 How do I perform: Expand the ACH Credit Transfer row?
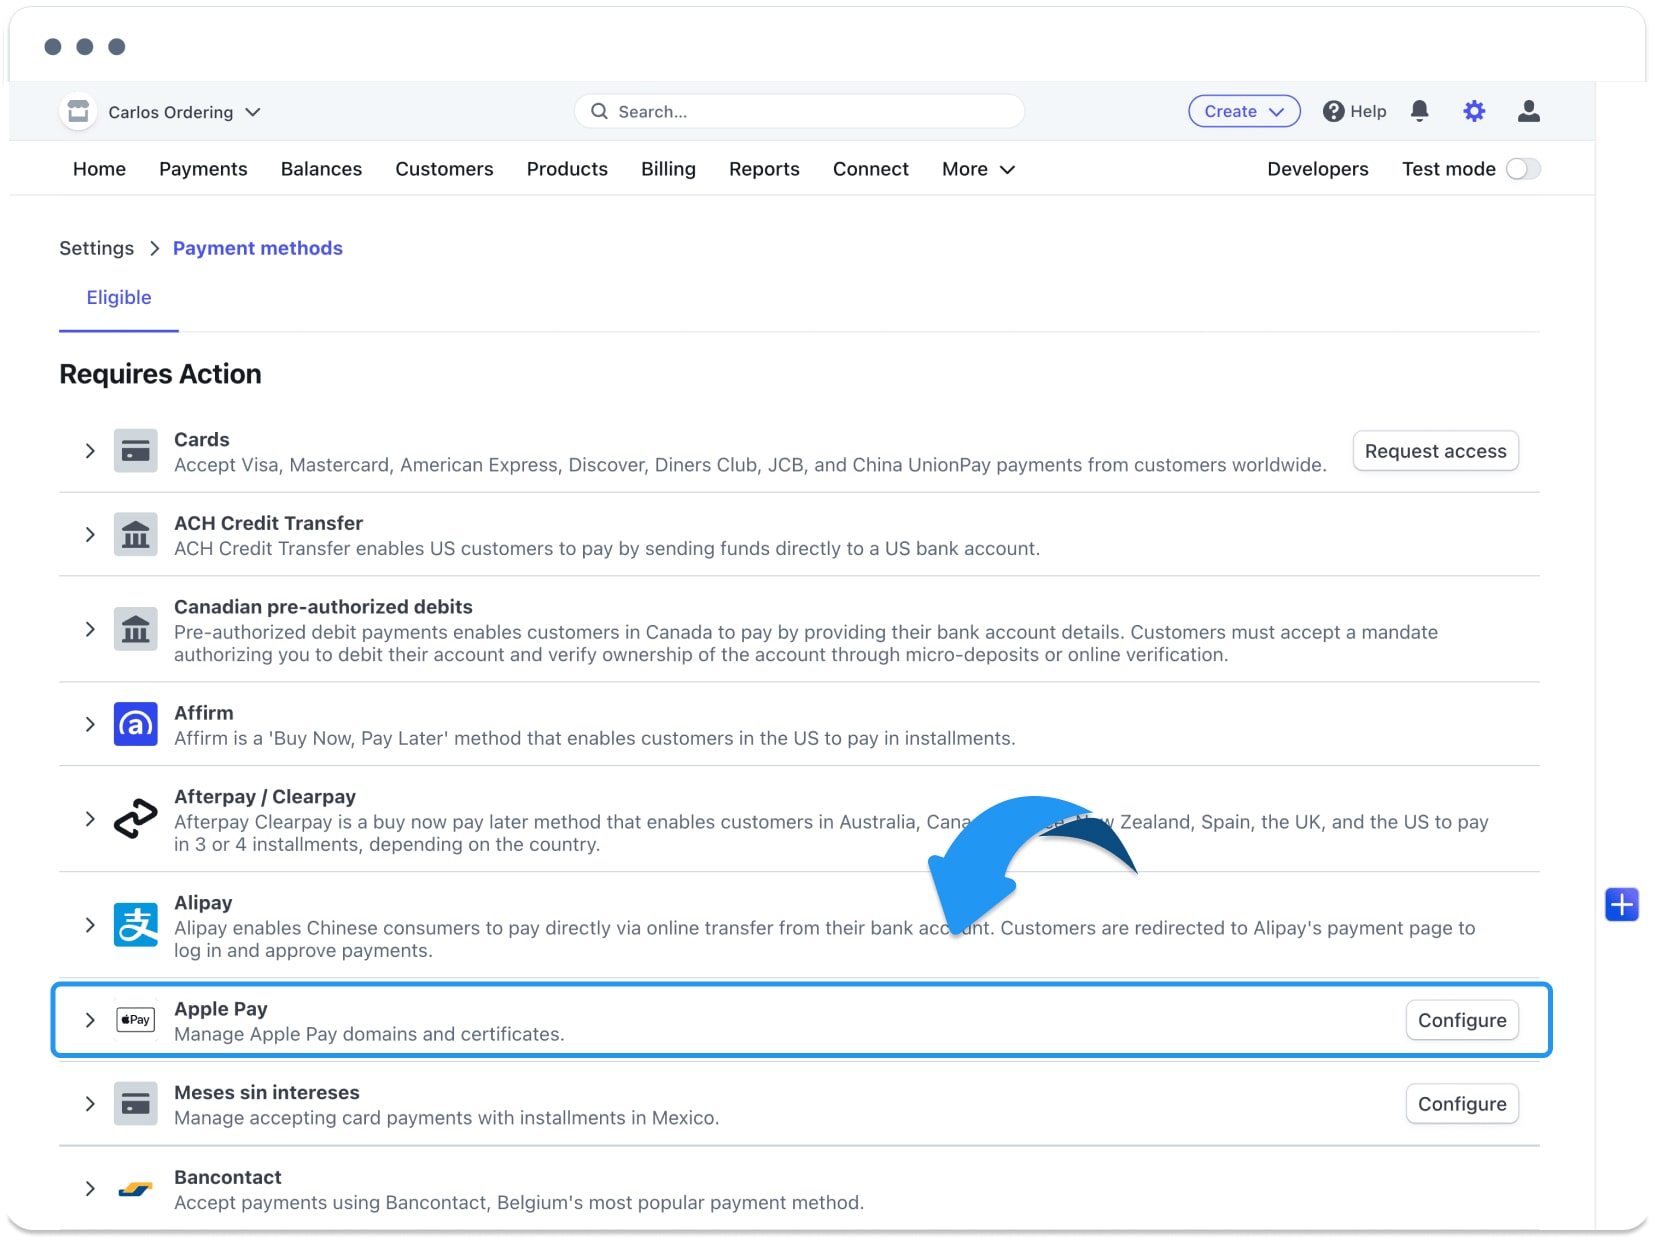point(90,535)
